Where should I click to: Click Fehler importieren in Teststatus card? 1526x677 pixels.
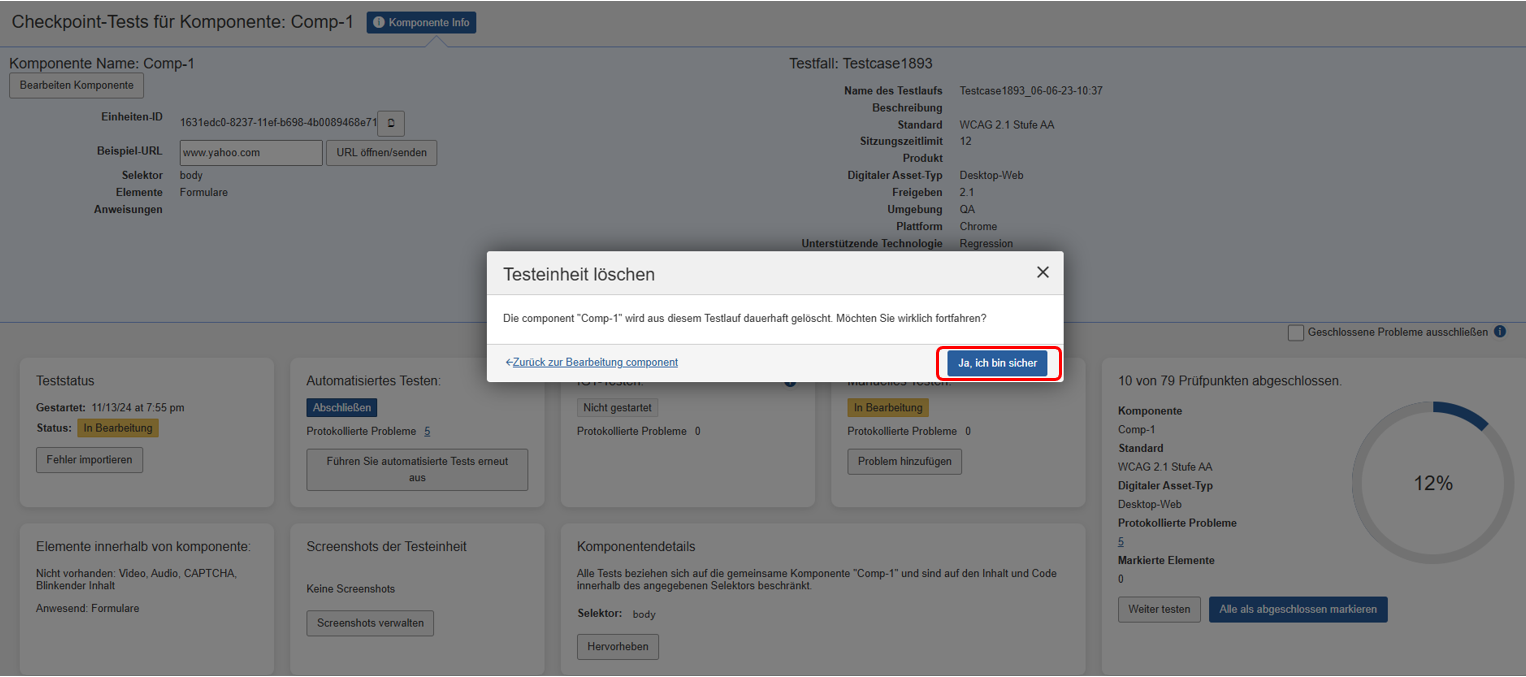(90, 460)
